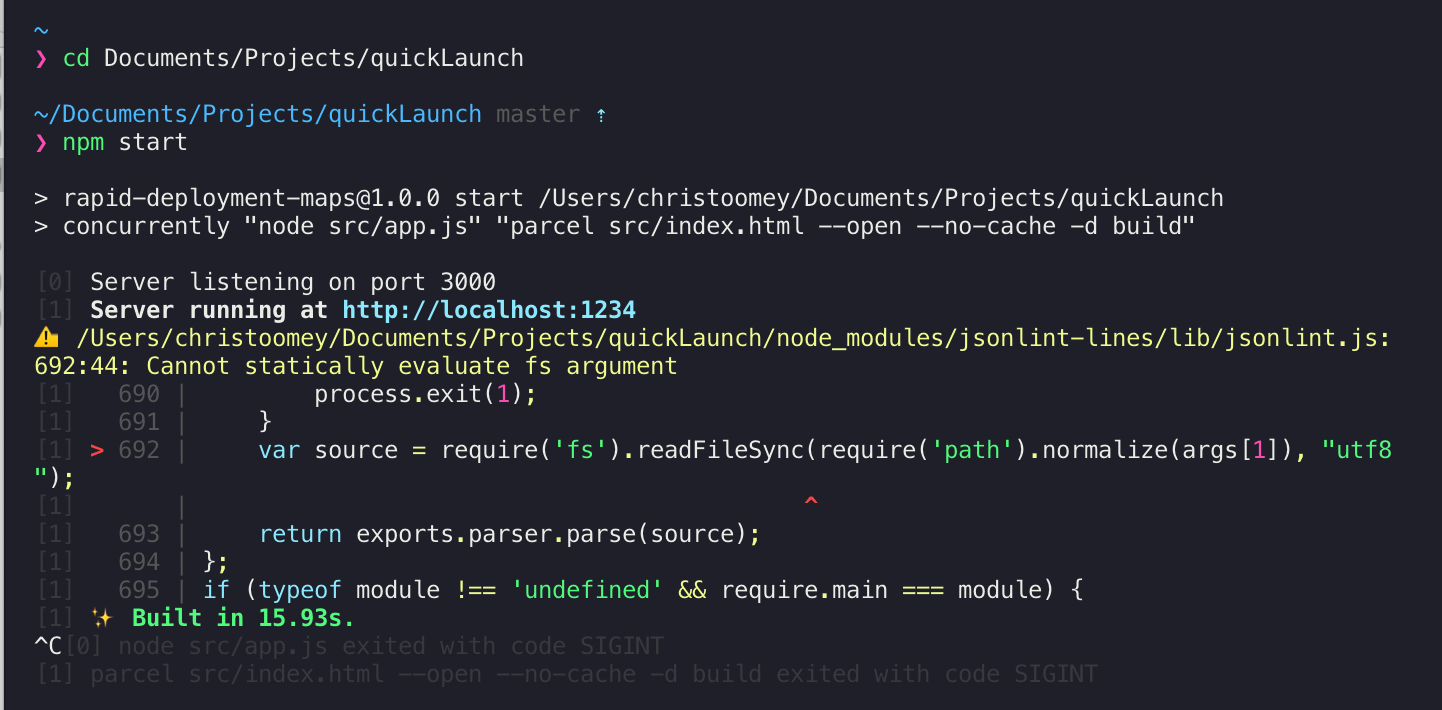
Task: Click line number 694
Action: (x=139, y=562)
